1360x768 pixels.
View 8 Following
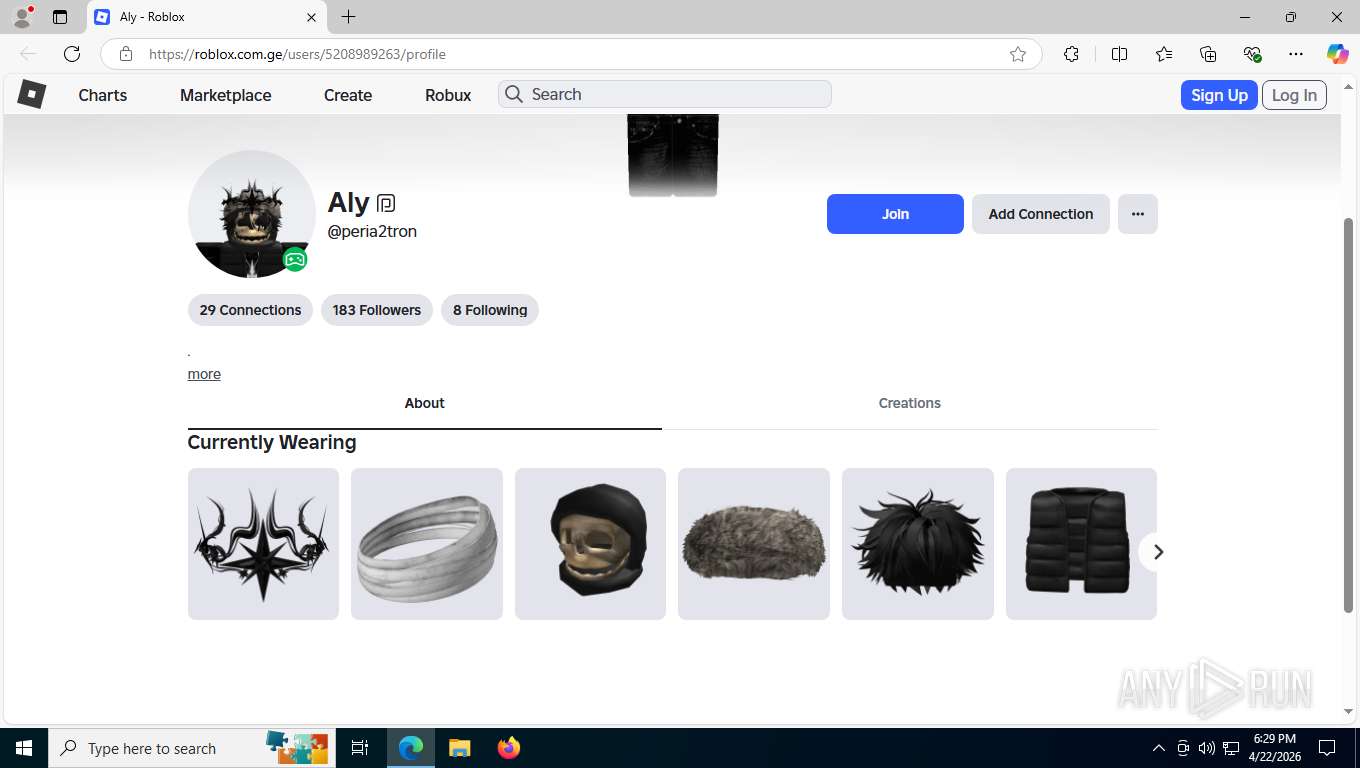490,310
